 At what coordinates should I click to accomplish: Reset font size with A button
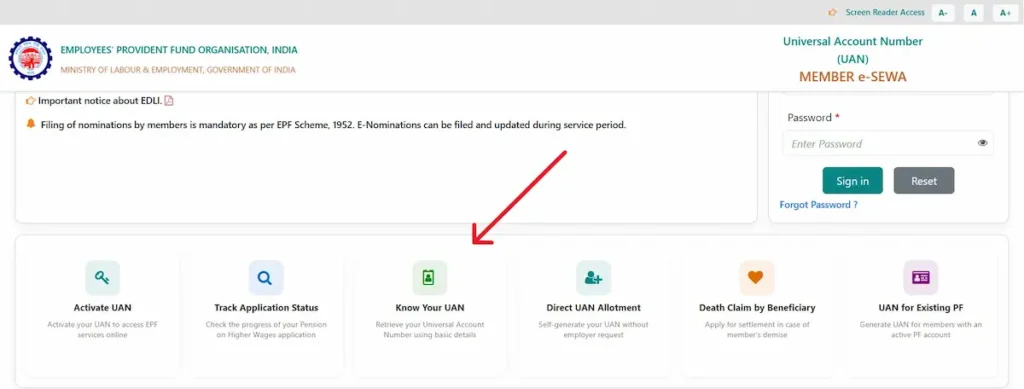pyautogui.click(x=973, y=12)
